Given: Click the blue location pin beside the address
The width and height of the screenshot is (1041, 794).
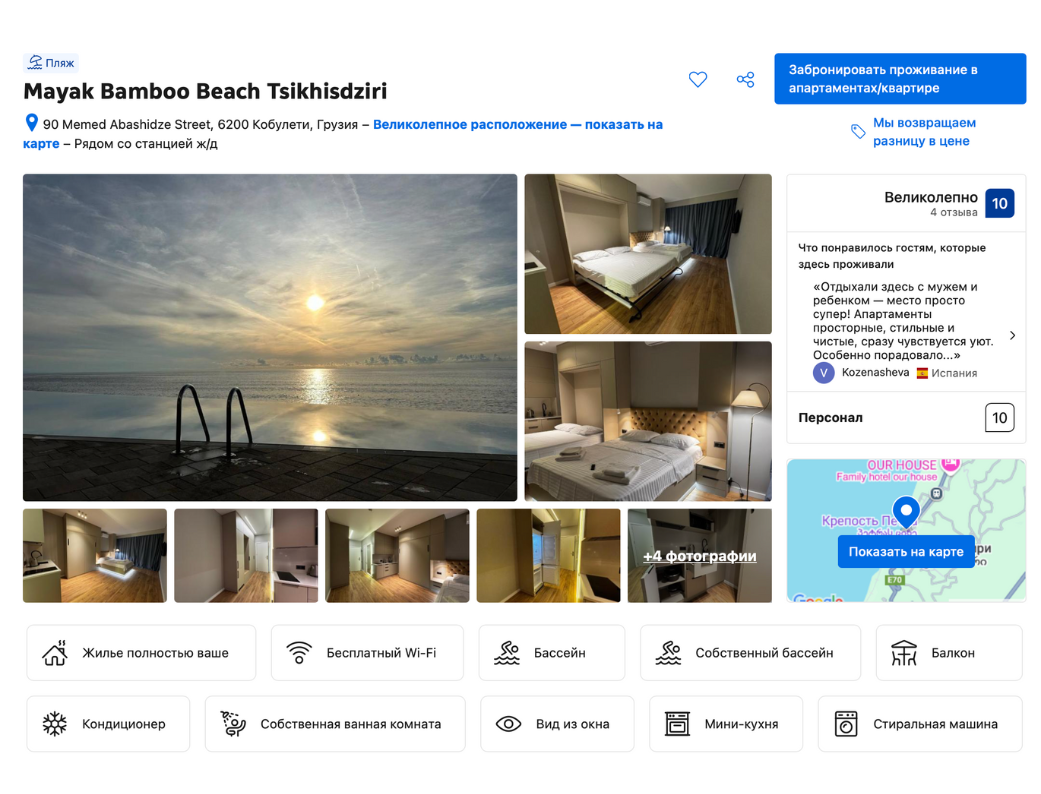Looking at the screenshot, I should (x=31, y=124).
